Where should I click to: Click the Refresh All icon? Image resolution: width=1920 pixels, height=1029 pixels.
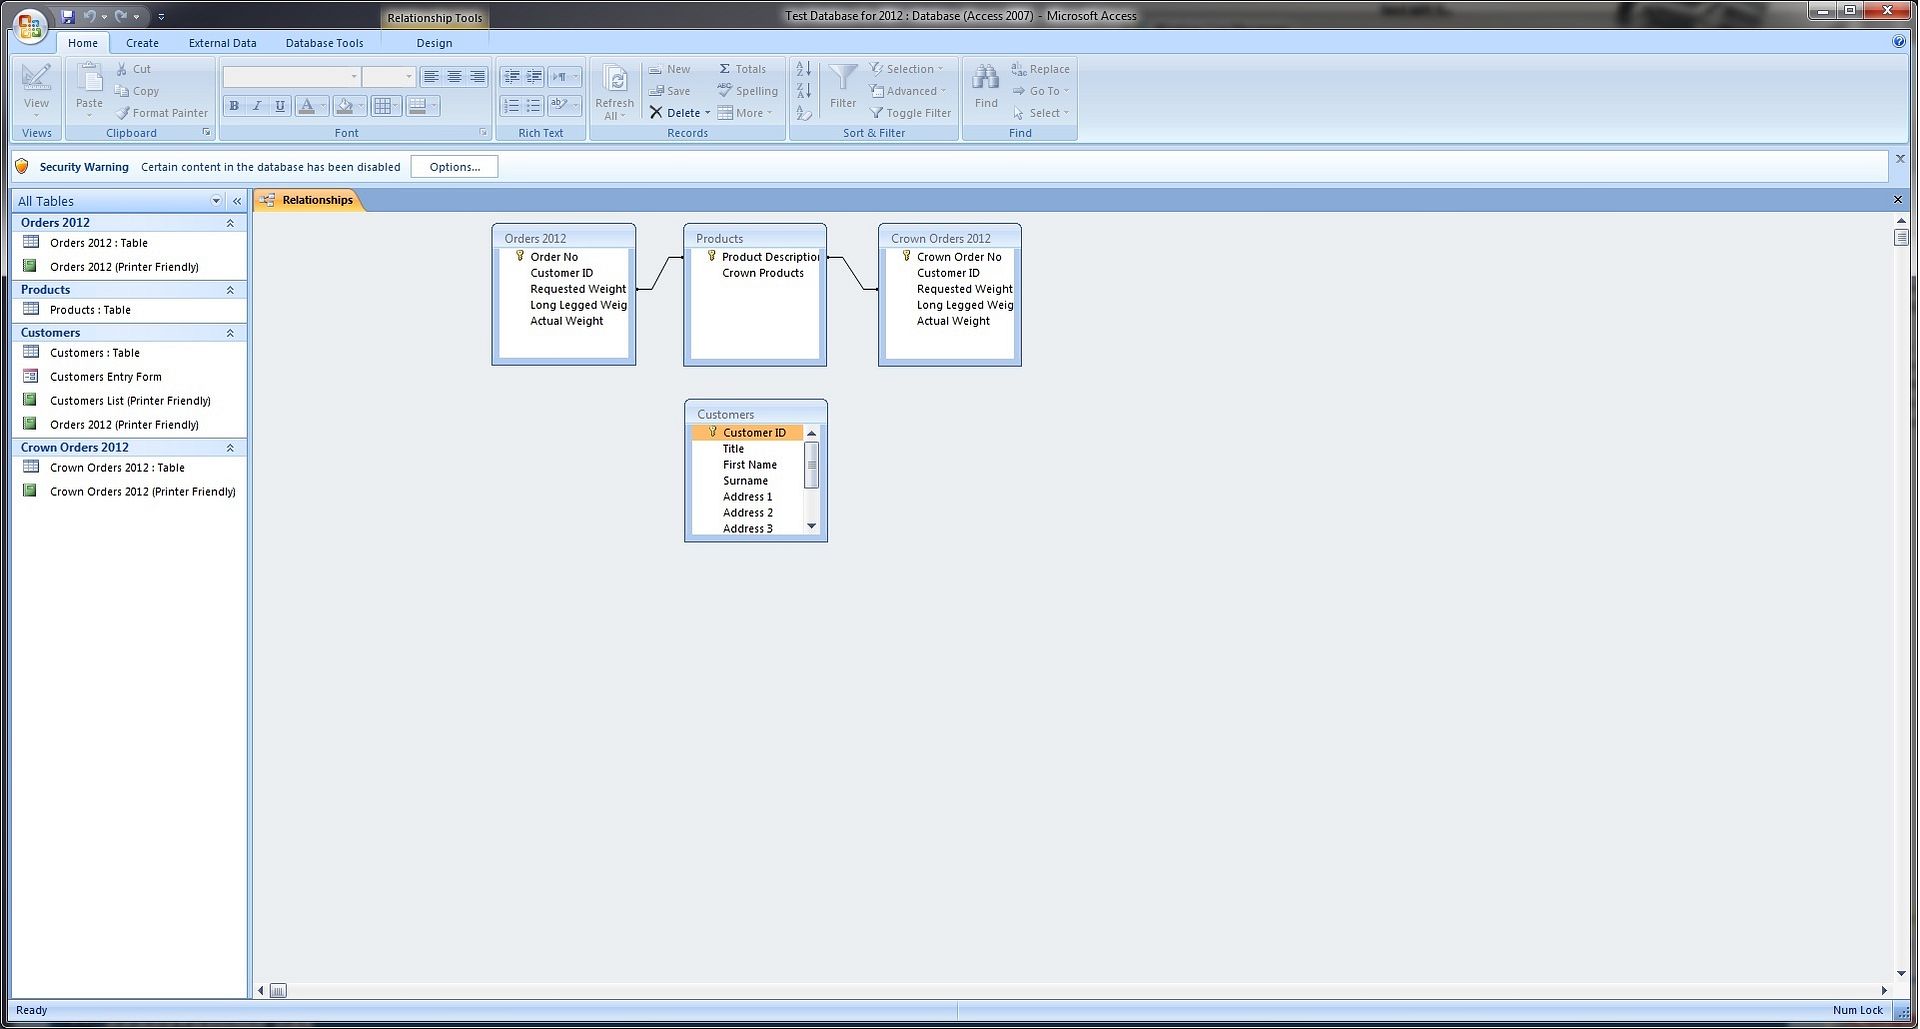615,81
